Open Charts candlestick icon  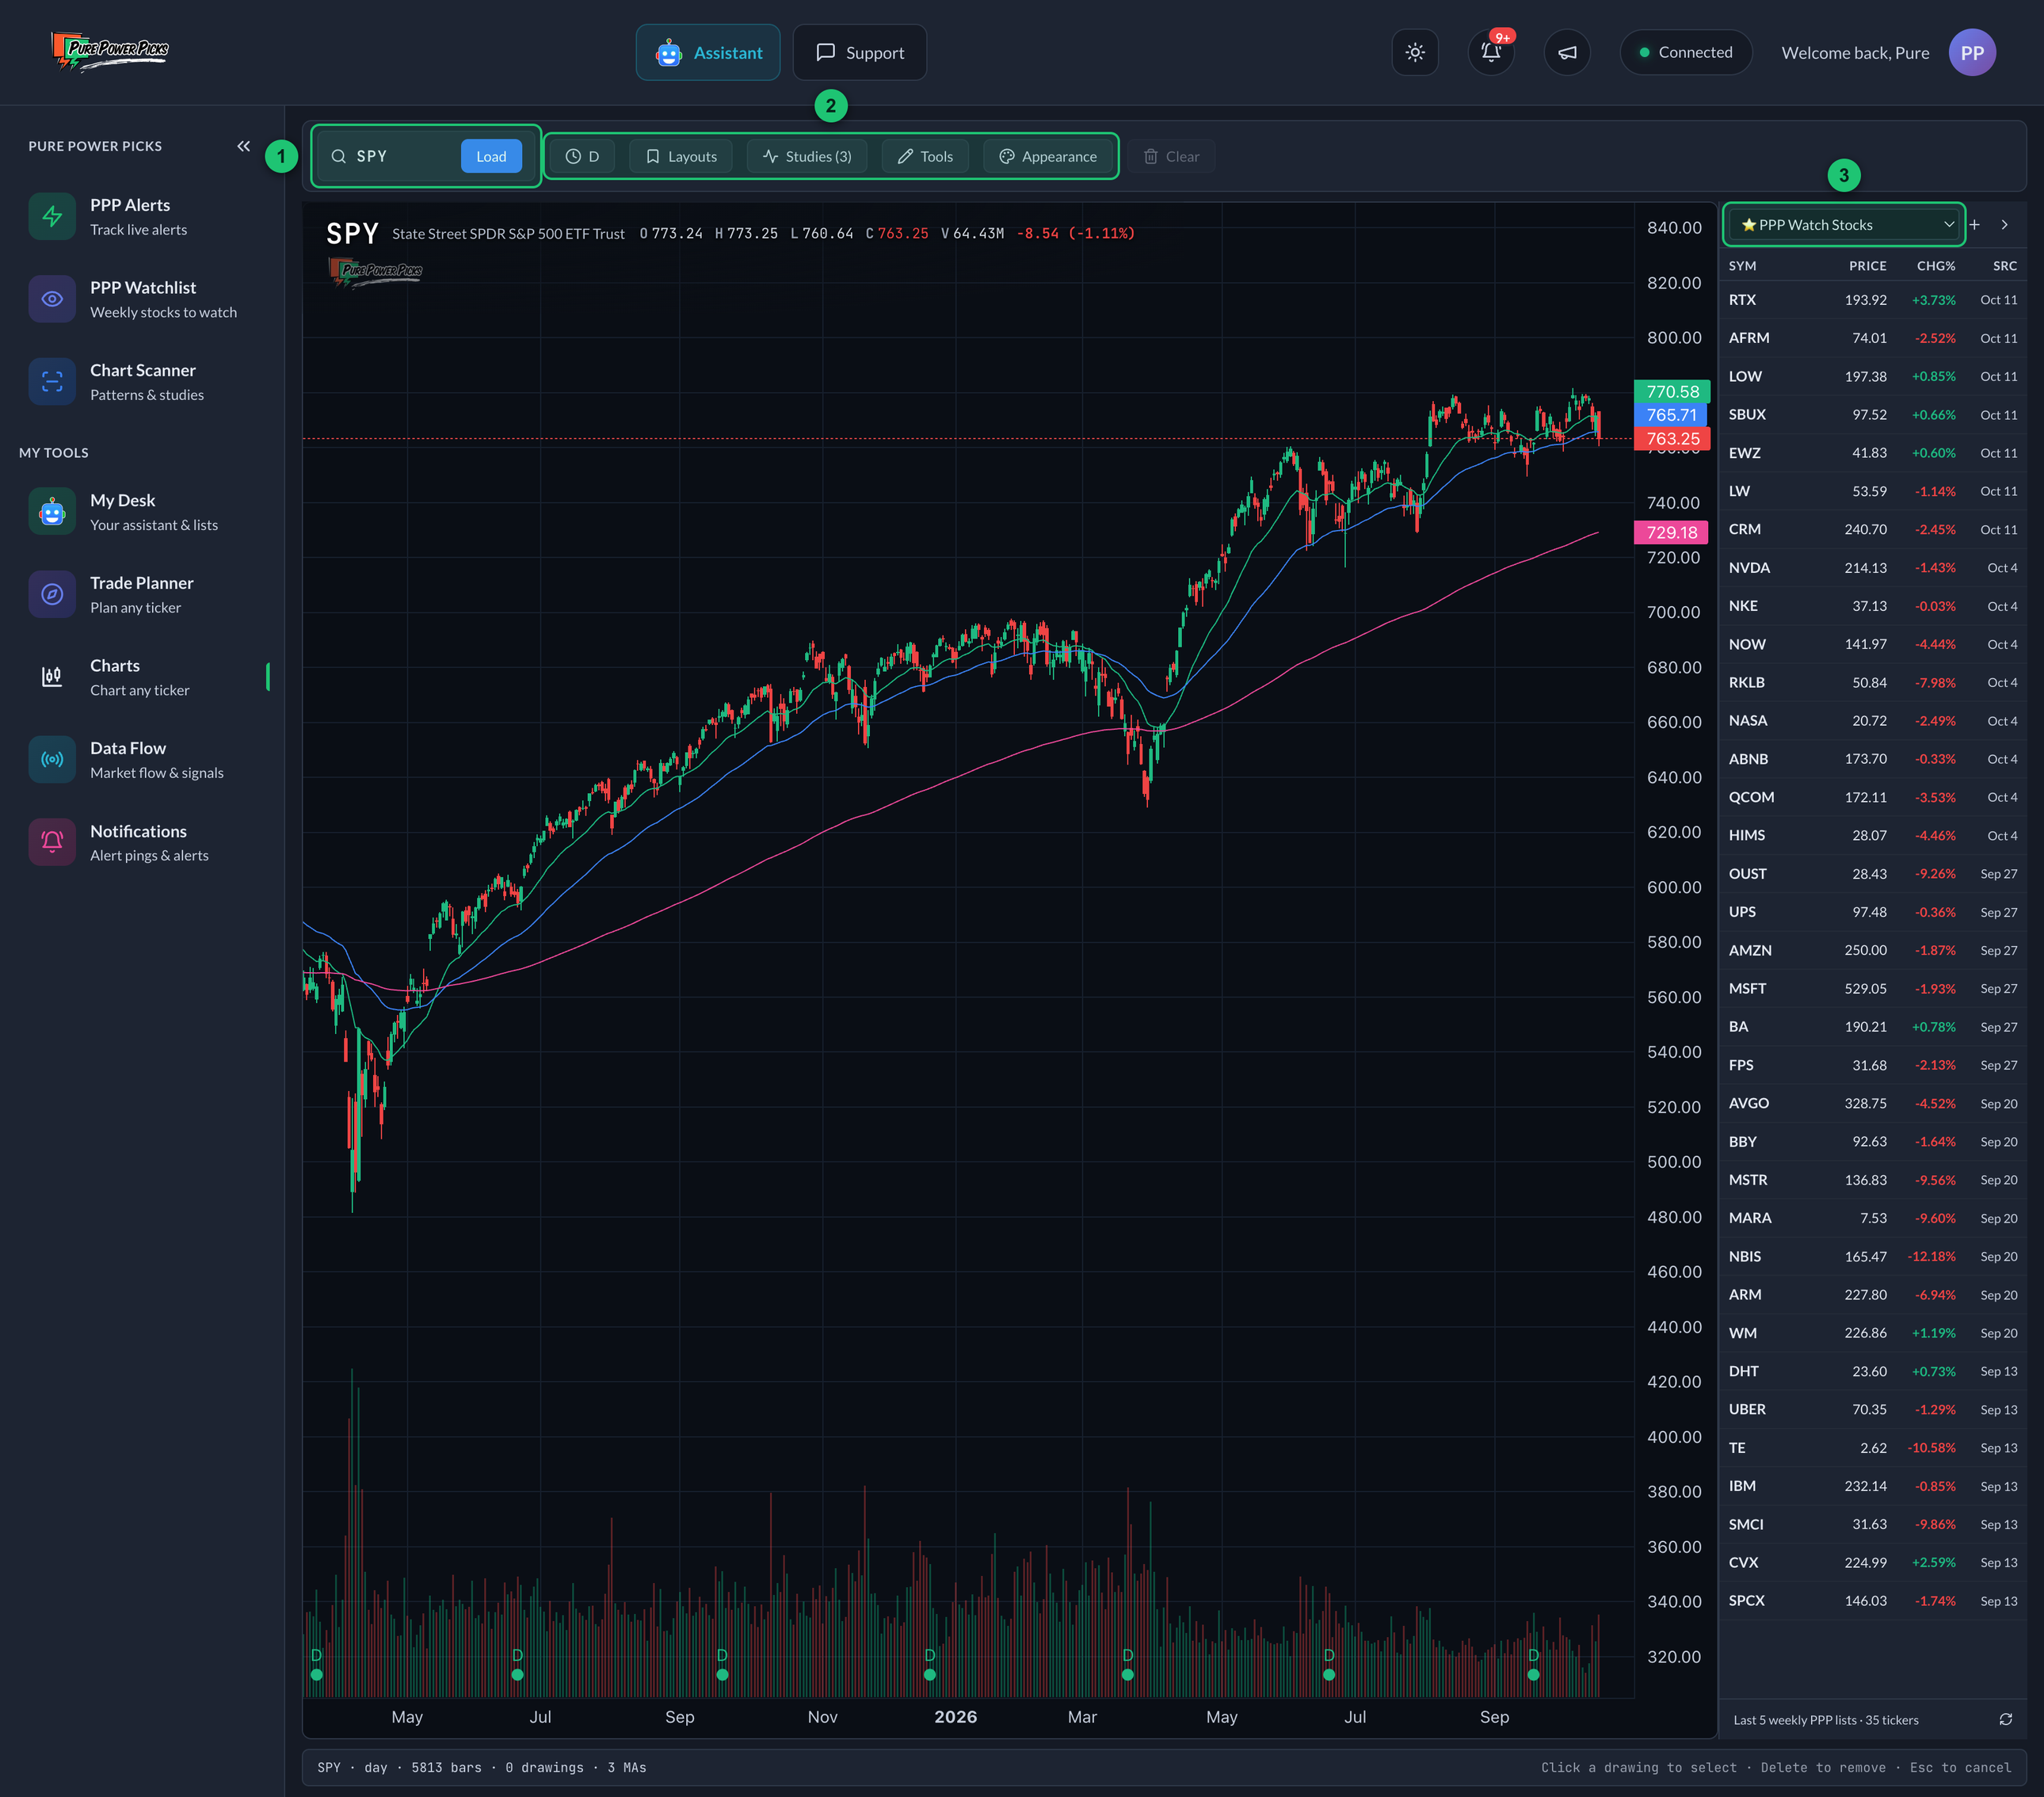coord(52,677)
